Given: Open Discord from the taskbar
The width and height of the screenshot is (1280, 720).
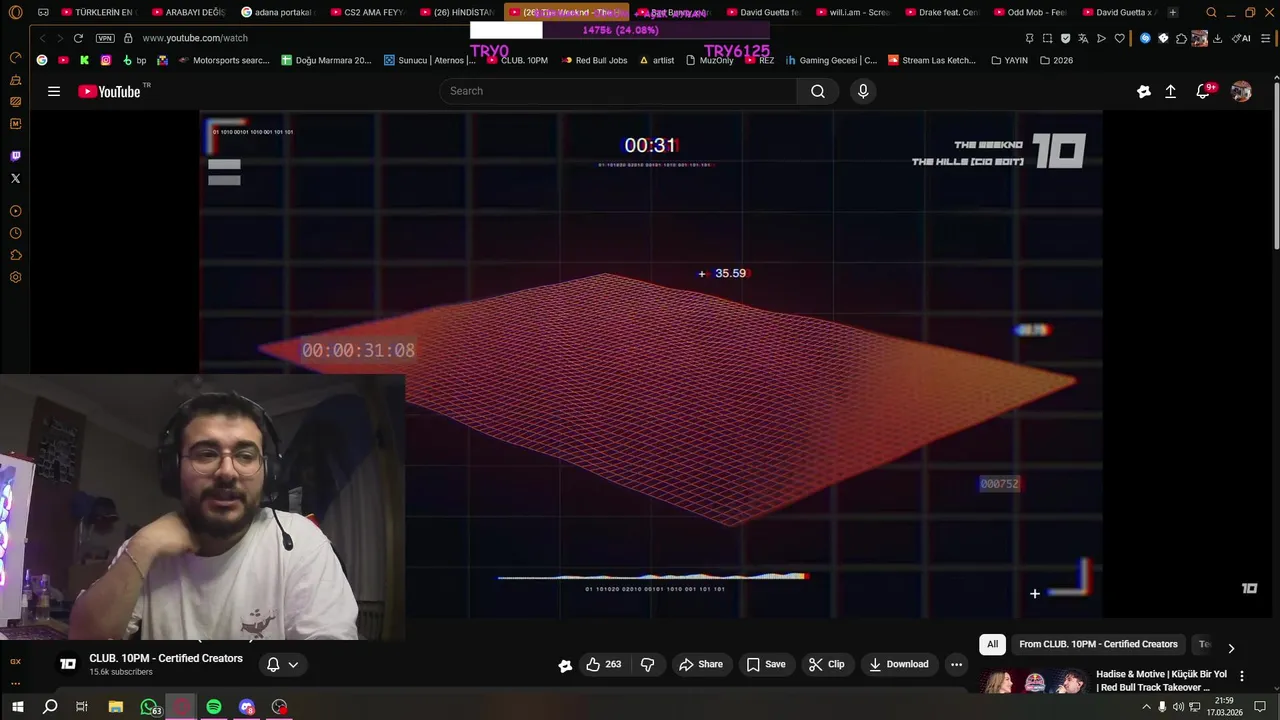Looking at the screenshot, I should tap(247, 707).
